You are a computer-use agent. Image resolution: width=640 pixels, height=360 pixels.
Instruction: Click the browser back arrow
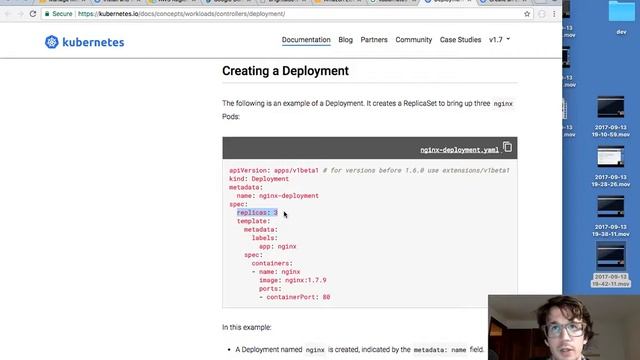pos(8,14)
